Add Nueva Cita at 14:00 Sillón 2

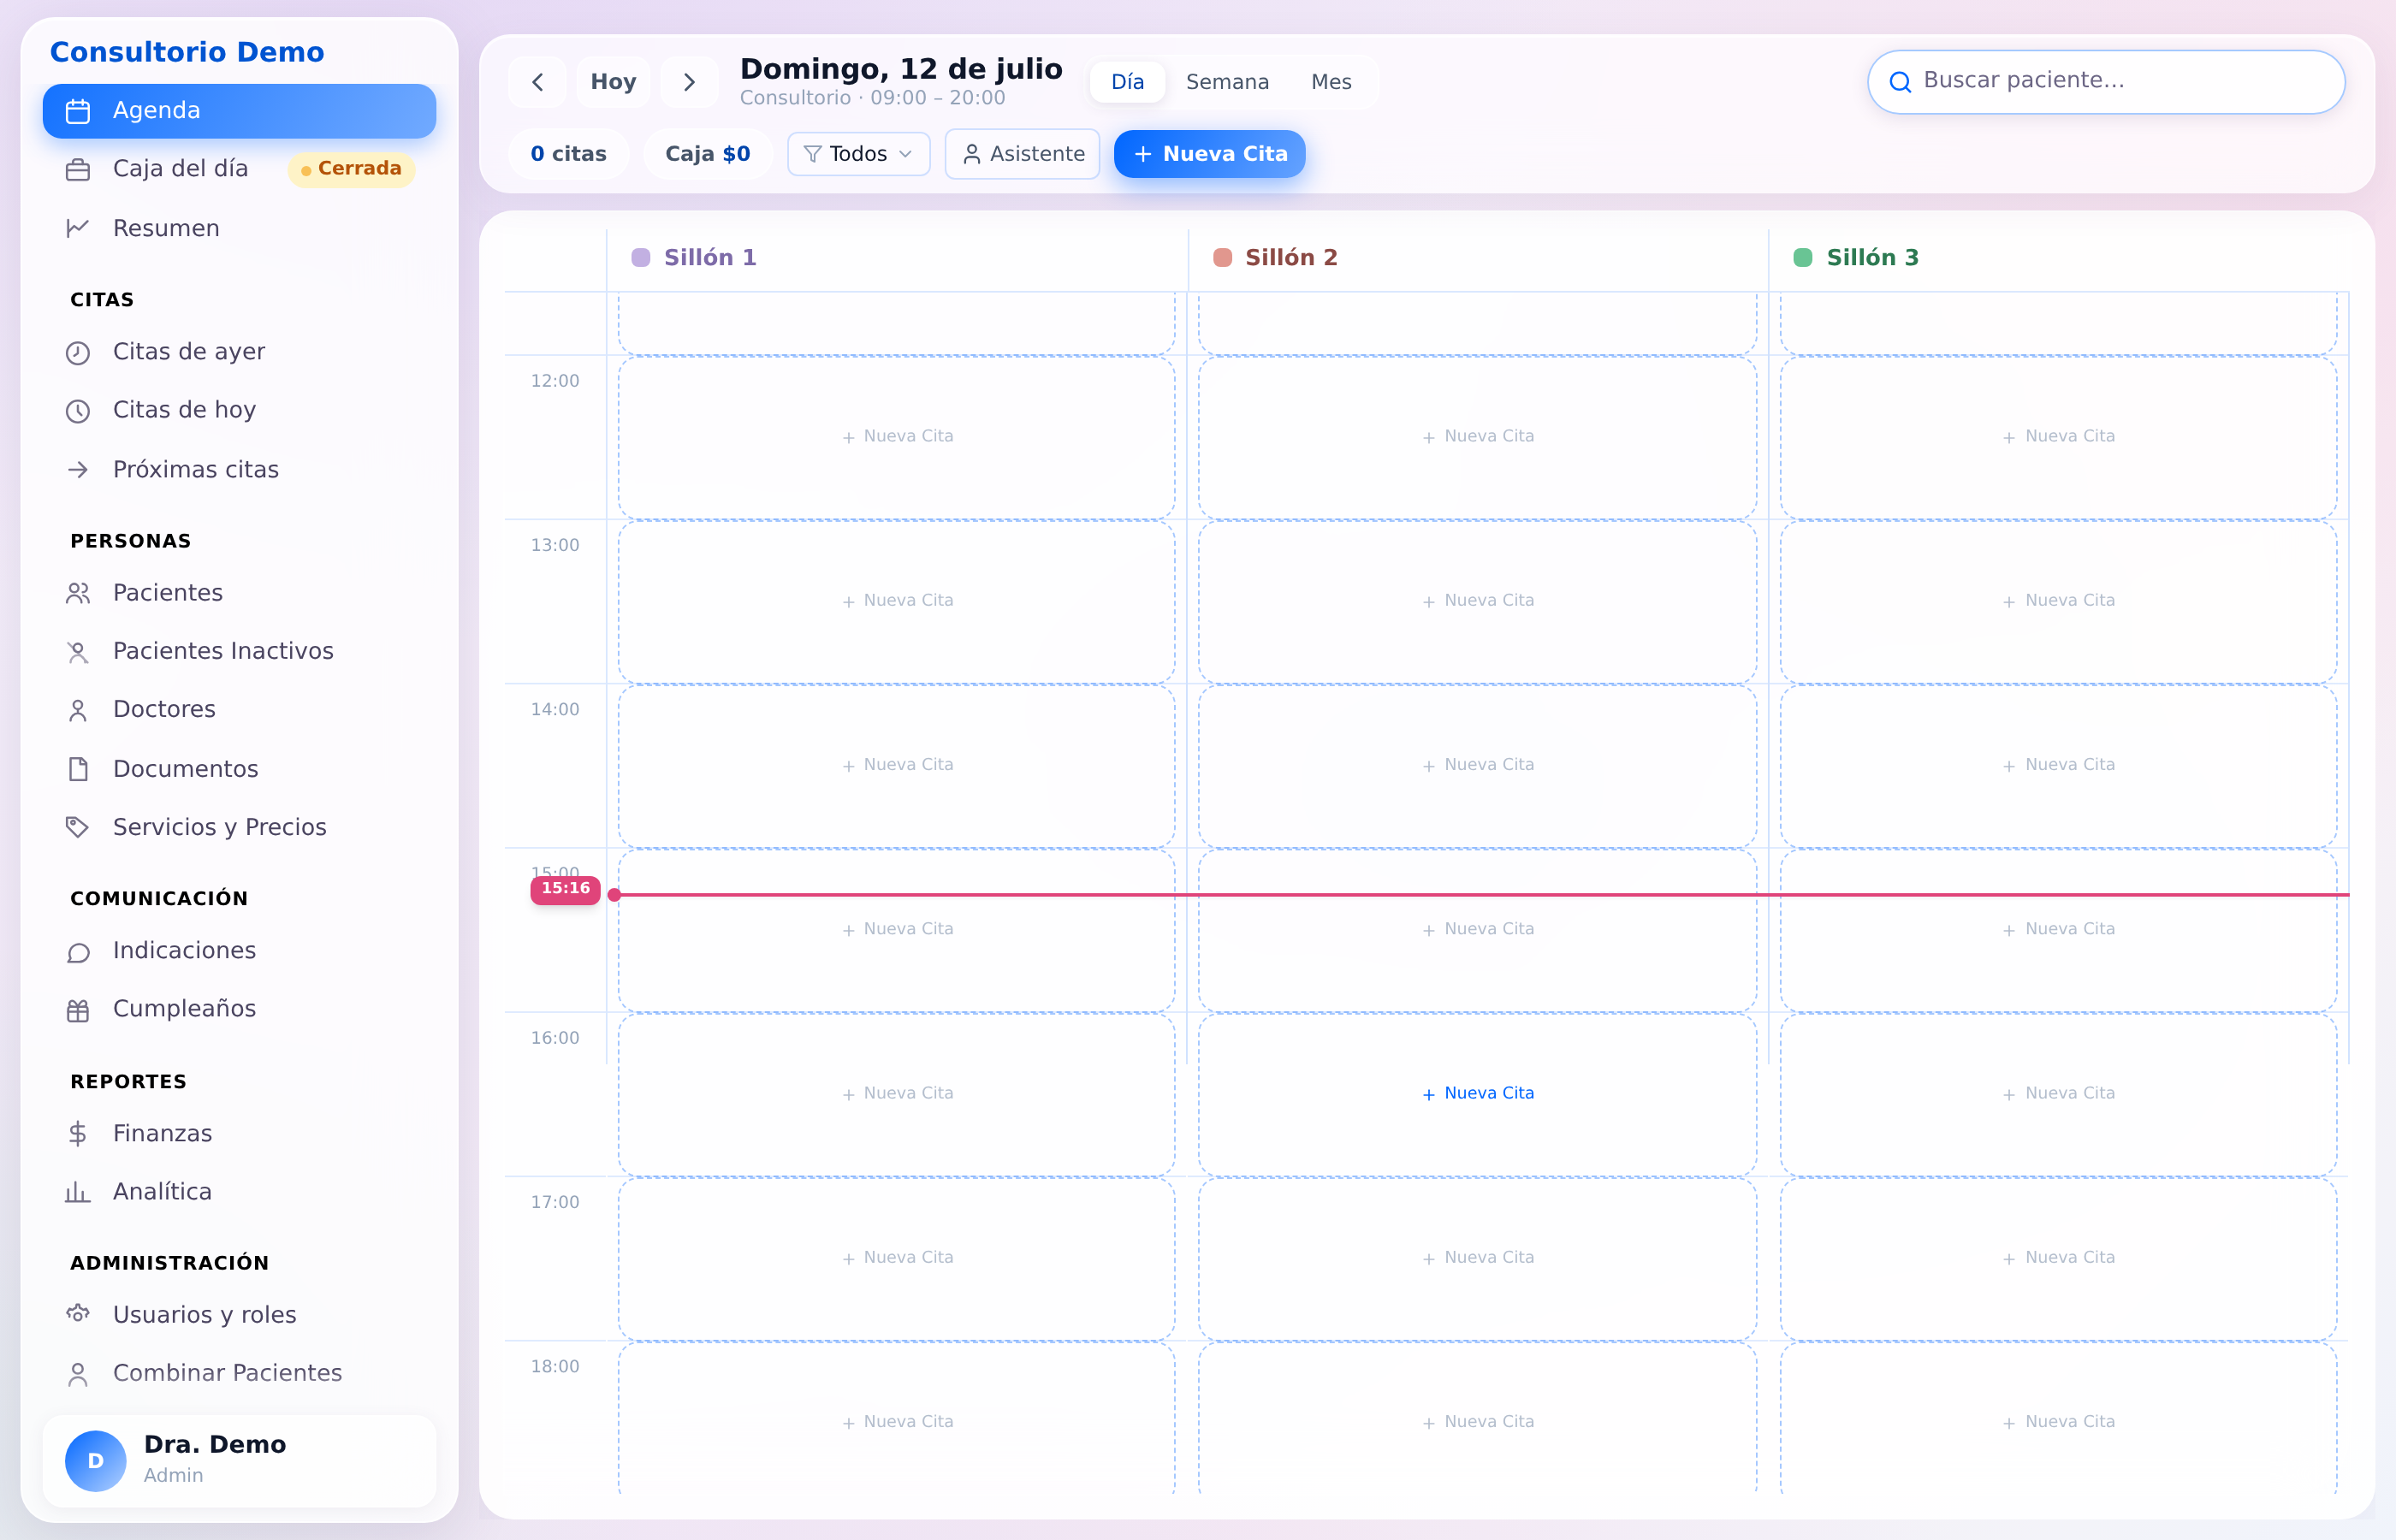pyautogui.click(x=1477, y=765)
